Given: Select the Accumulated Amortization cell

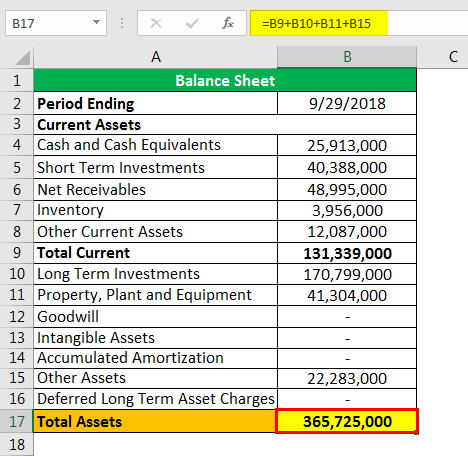Looking at the screenshot, I should pyautogui.click(x=155, y=358).
